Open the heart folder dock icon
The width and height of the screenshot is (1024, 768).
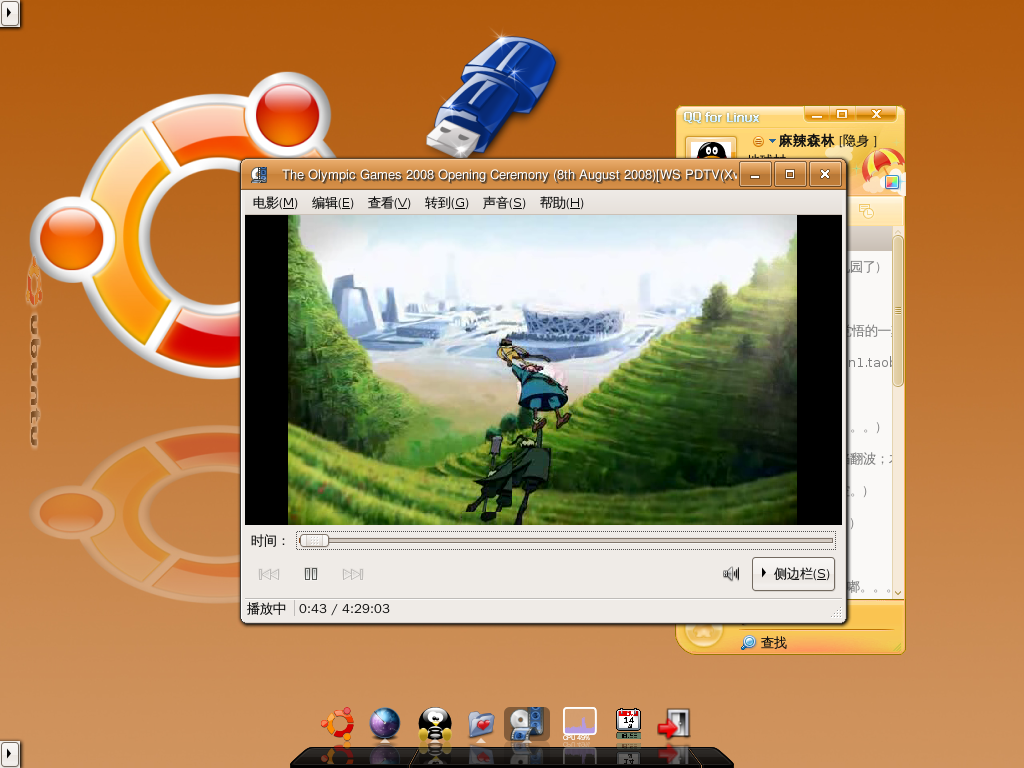click(481, 725)
